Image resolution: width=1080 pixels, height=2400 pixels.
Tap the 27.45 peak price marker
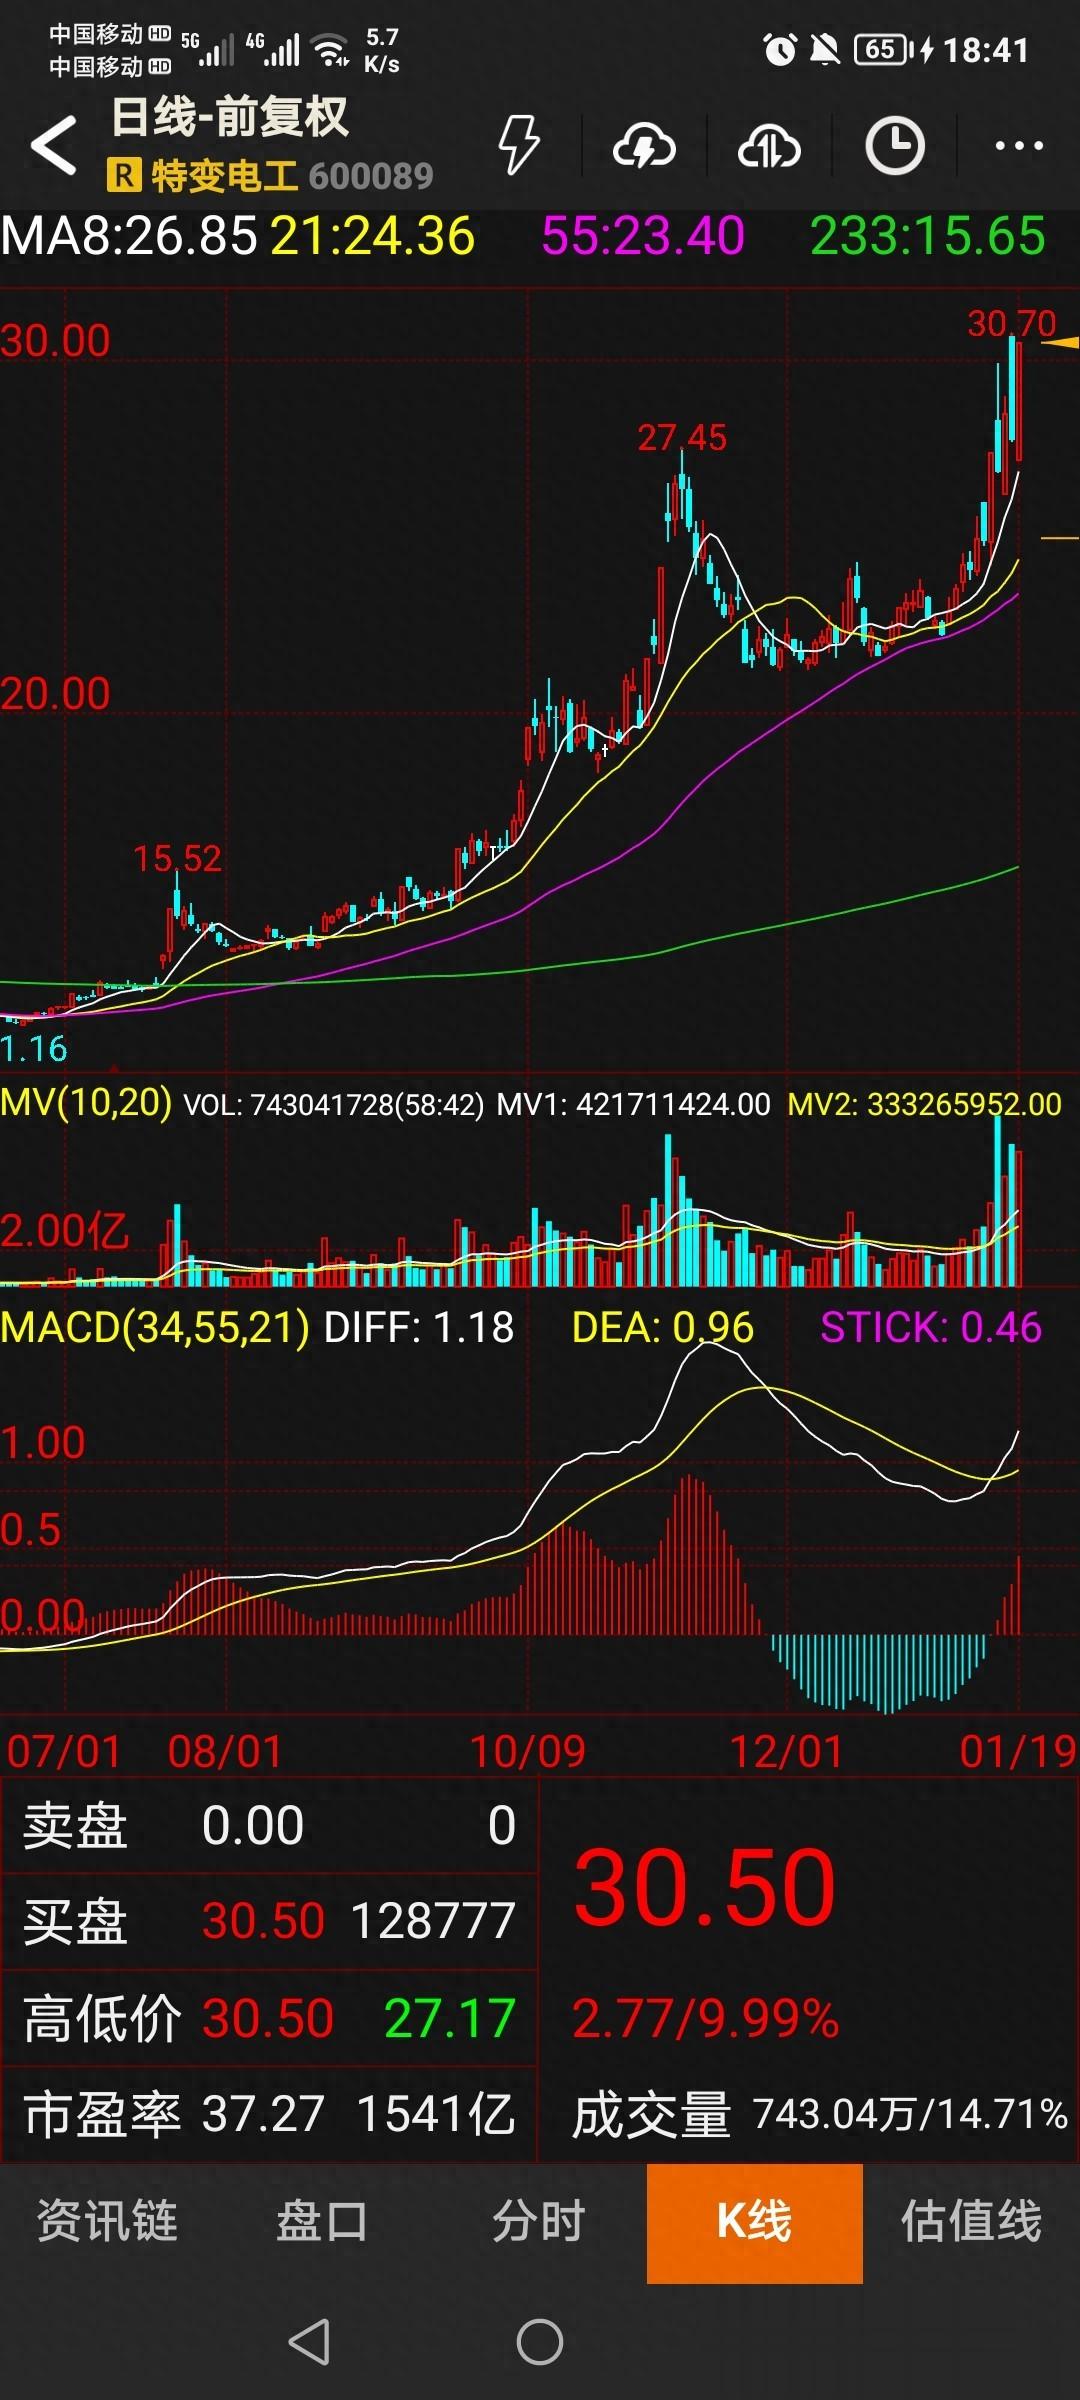(682, 437)
